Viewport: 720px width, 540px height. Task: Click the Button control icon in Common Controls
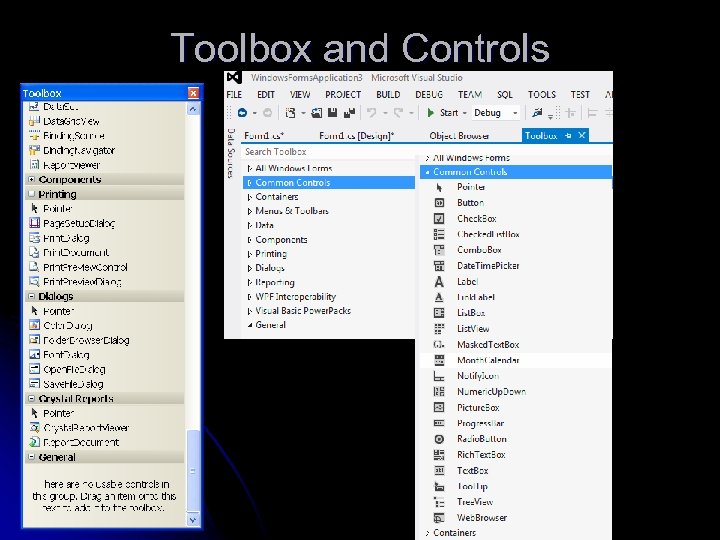tap(439, 202)
